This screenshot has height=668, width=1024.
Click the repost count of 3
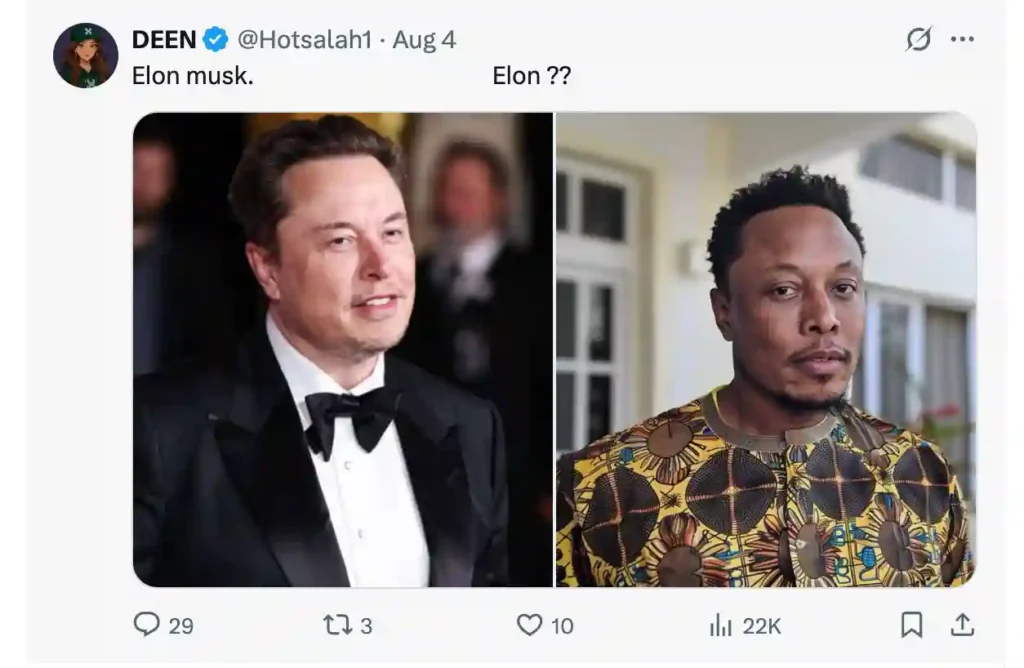pyautogui.click(x=366, y=626)
